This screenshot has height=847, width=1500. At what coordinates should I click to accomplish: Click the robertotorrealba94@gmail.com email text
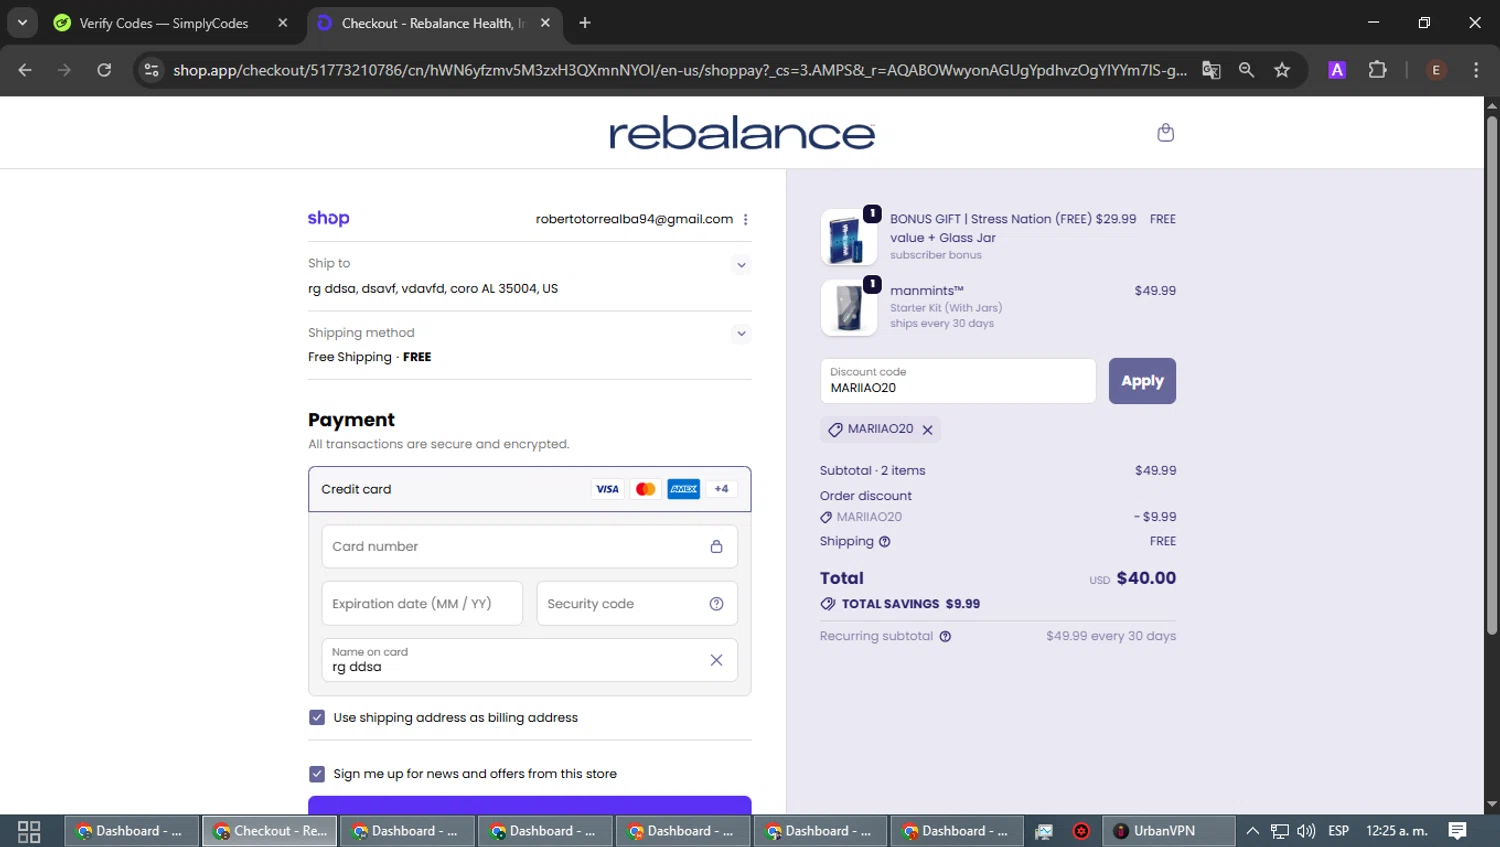pos(634,219)
